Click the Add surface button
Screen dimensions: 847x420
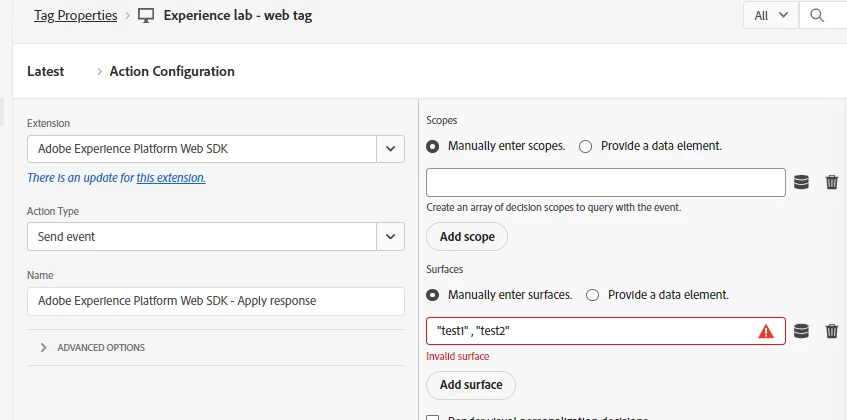click(471, 385)
